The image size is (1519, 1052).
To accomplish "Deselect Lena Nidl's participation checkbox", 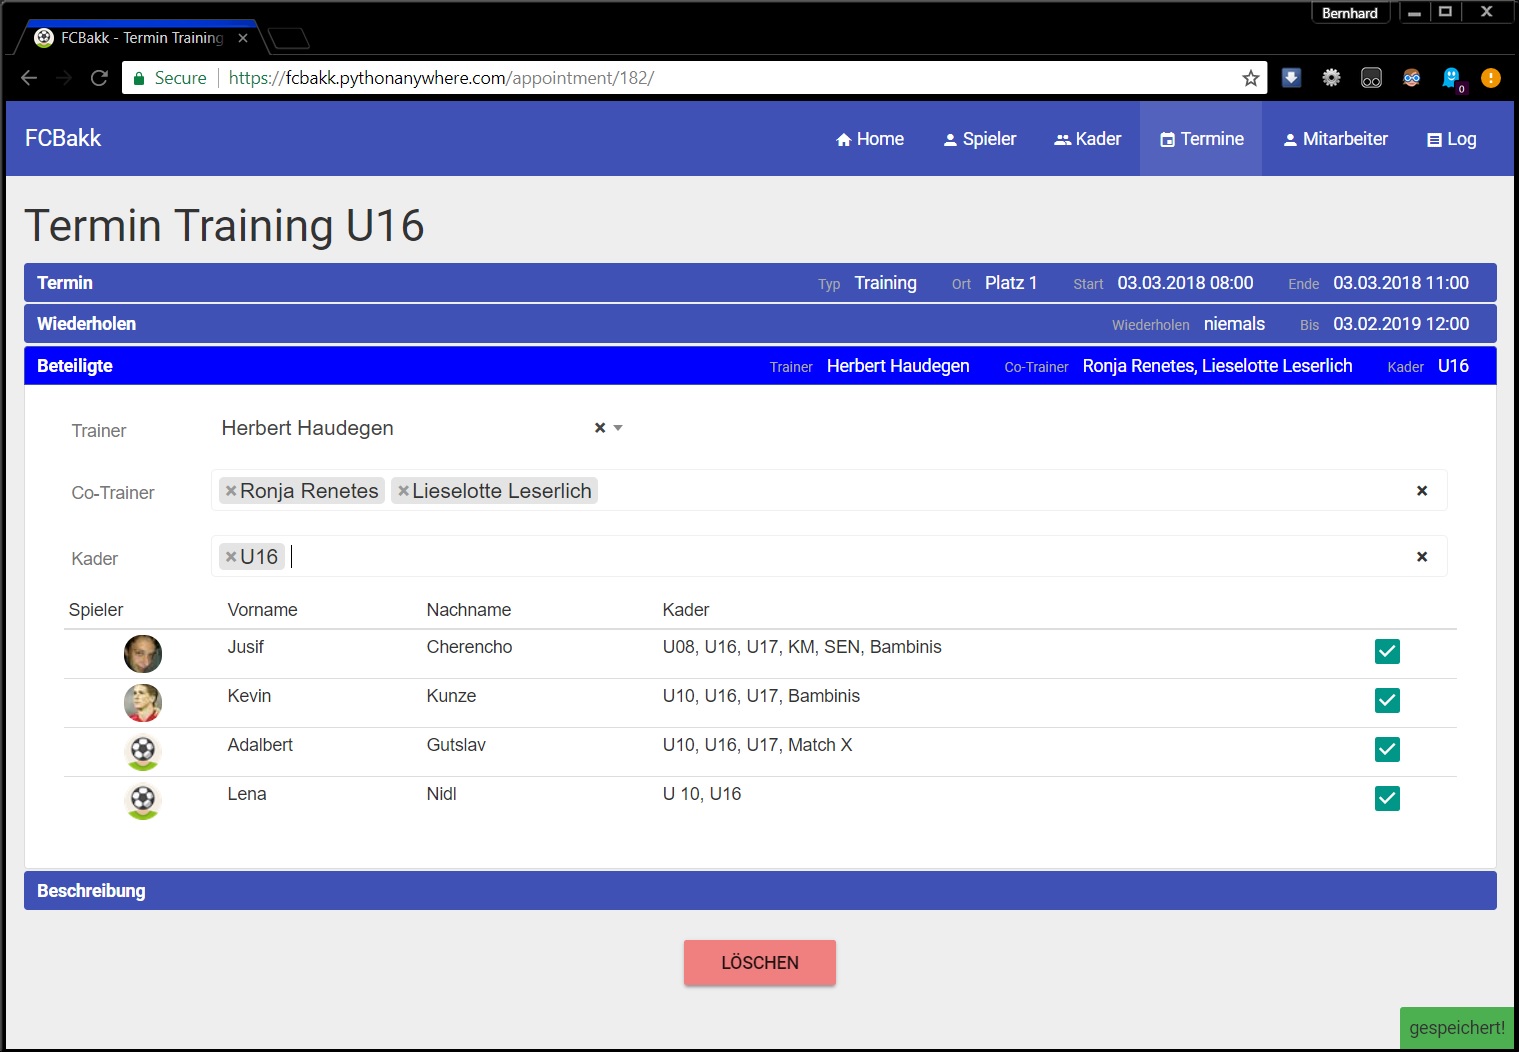I will click(1387, 799).
